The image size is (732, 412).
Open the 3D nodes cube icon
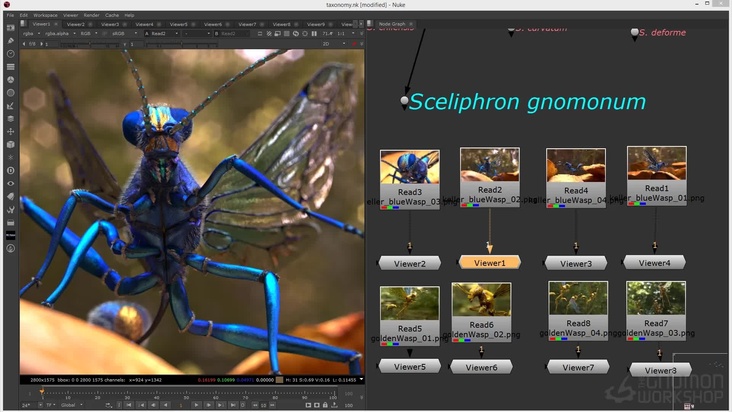(10, 145)
